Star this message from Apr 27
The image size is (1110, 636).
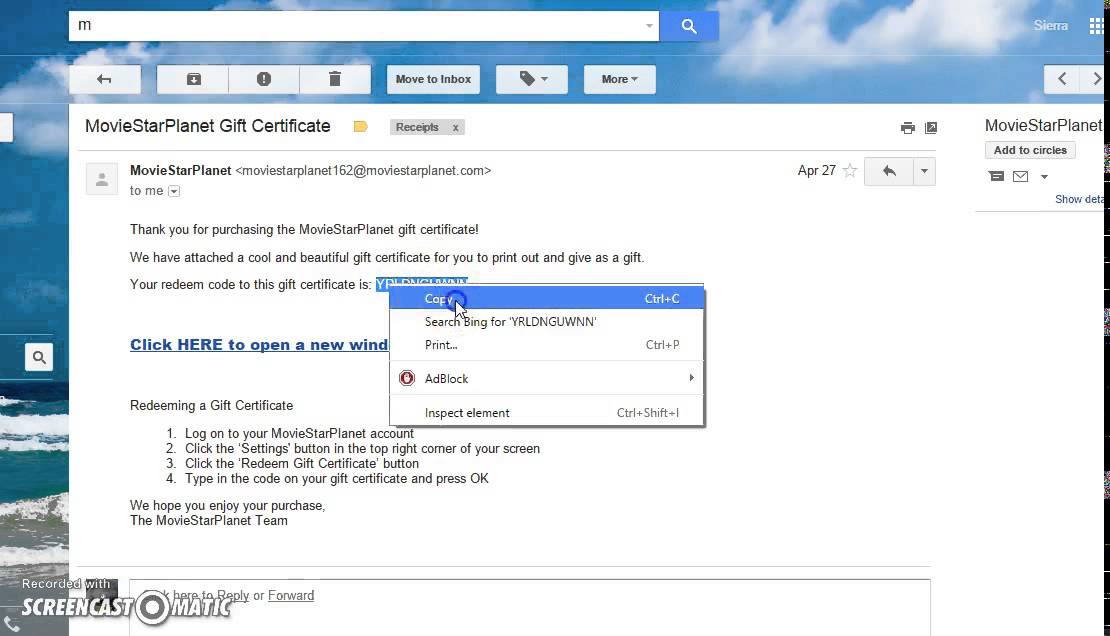pos(850,171)
